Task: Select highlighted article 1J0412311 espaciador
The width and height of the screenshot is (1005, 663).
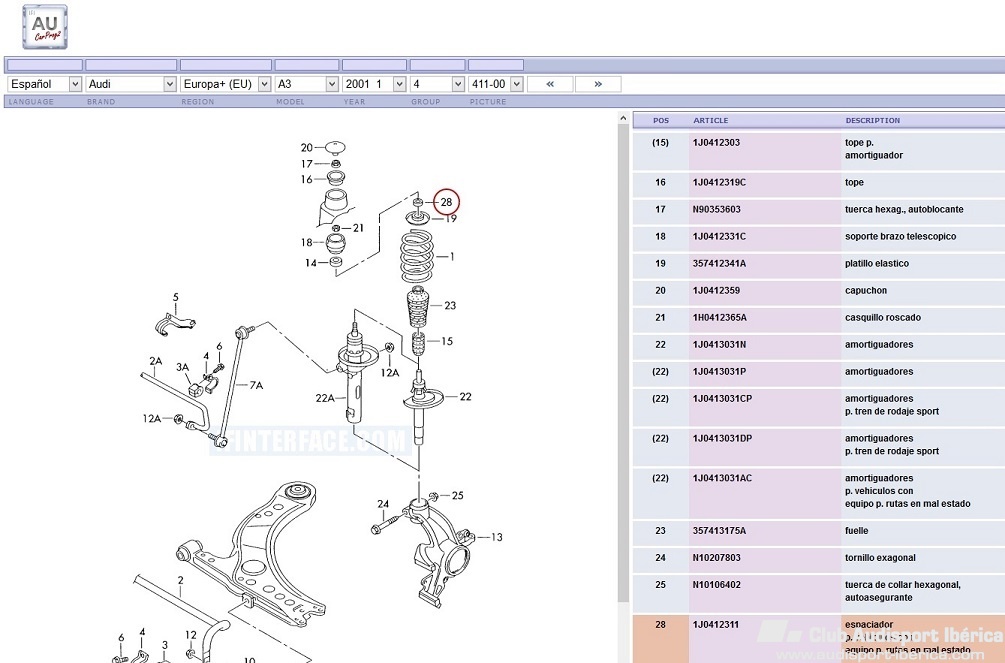Action: (x=819, y=639)
